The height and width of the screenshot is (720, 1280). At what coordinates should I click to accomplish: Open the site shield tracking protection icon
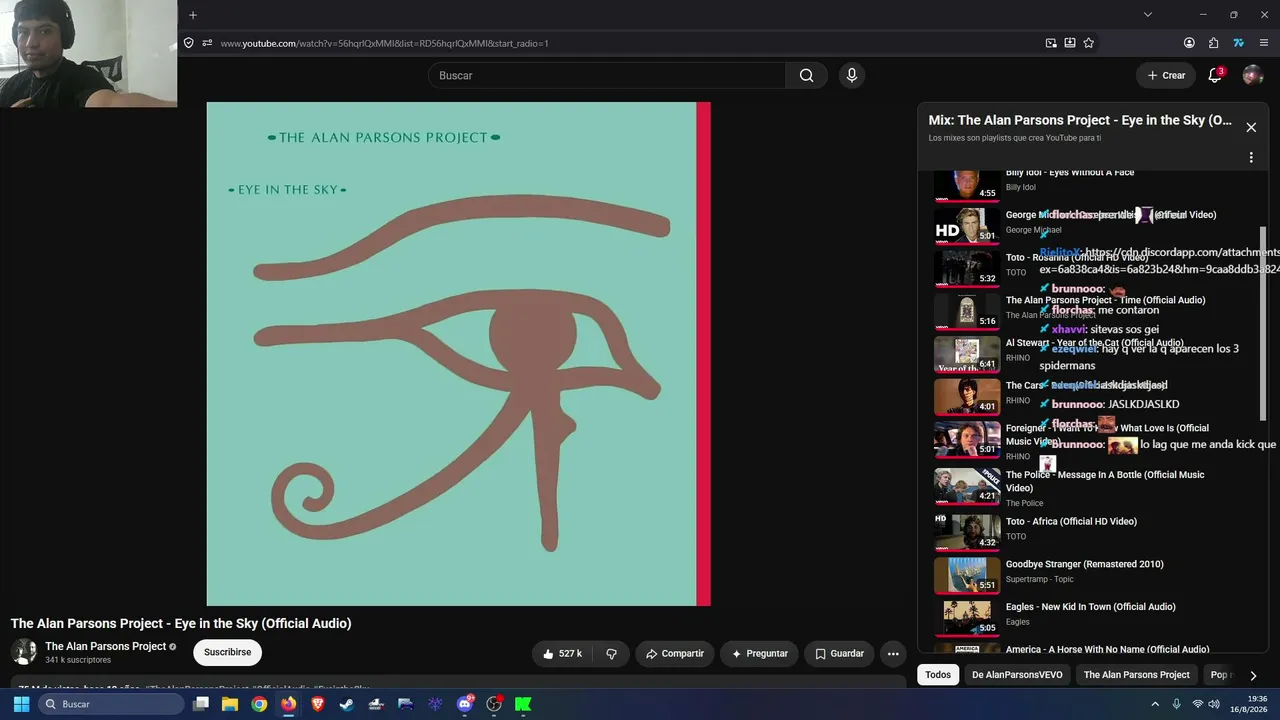pos(188,43)
